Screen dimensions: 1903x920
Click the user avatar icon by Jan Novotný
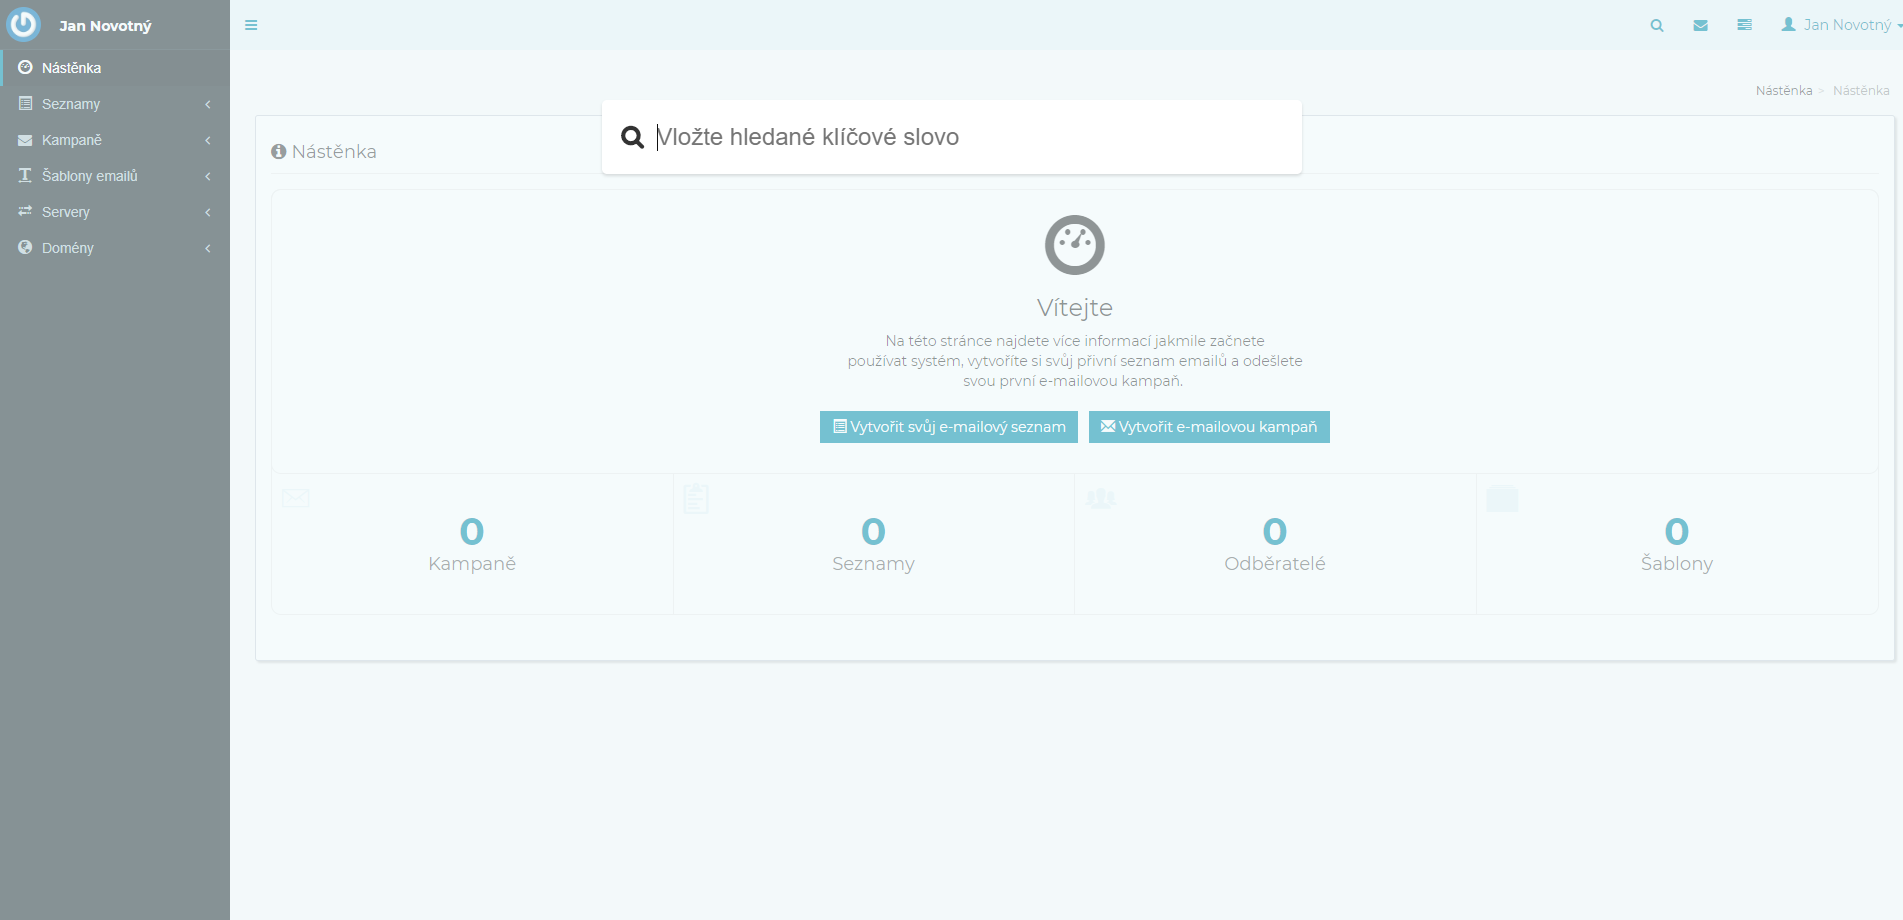(x=1789, y=24)
